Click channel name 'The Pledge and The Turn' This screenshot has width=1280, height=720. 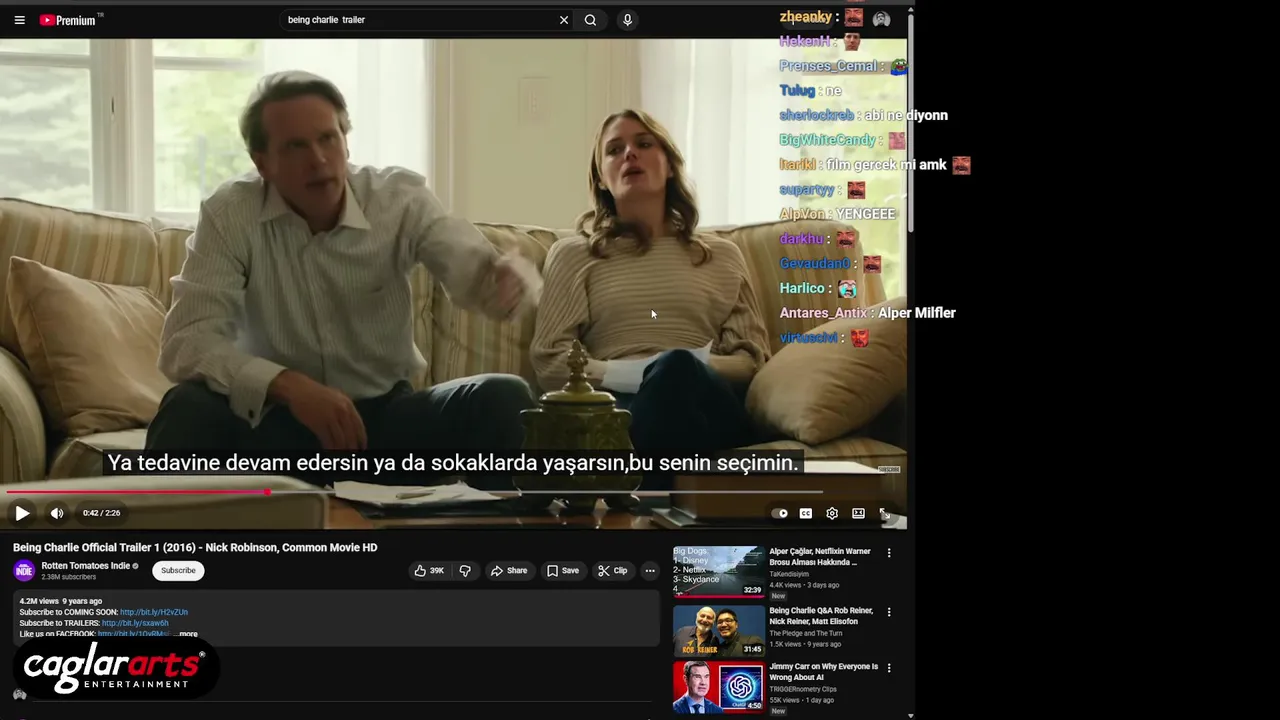click(805, 633)
